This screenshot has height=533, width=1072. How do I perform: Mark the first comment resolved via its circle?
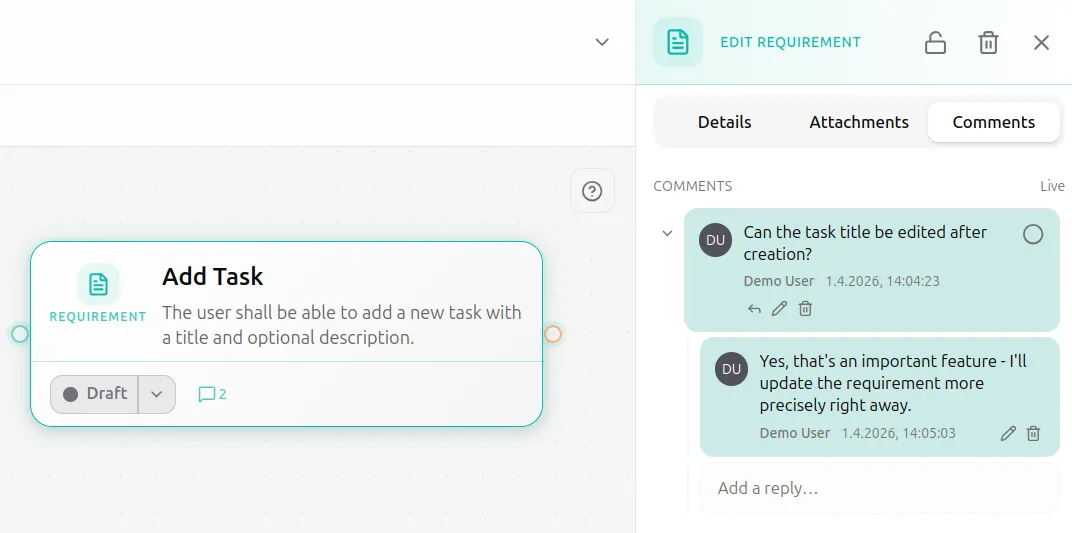point(1033,235)
